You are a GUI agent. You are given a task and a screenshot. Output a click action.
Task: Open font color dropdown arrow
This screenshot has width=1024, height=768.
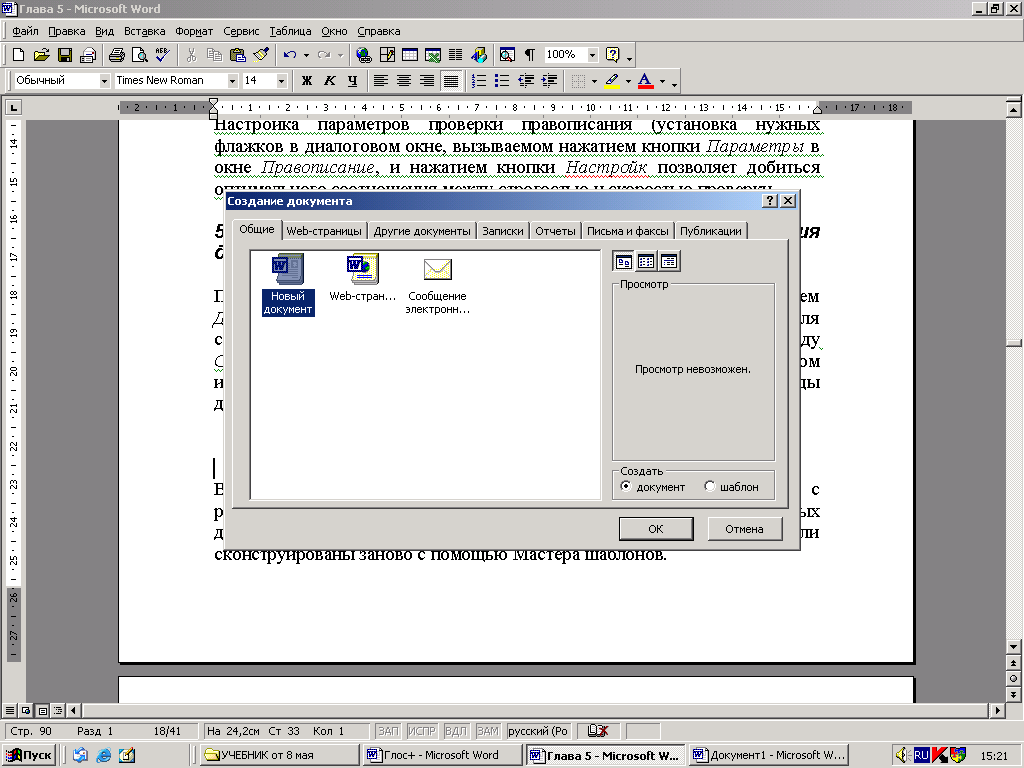click(662, 81)
